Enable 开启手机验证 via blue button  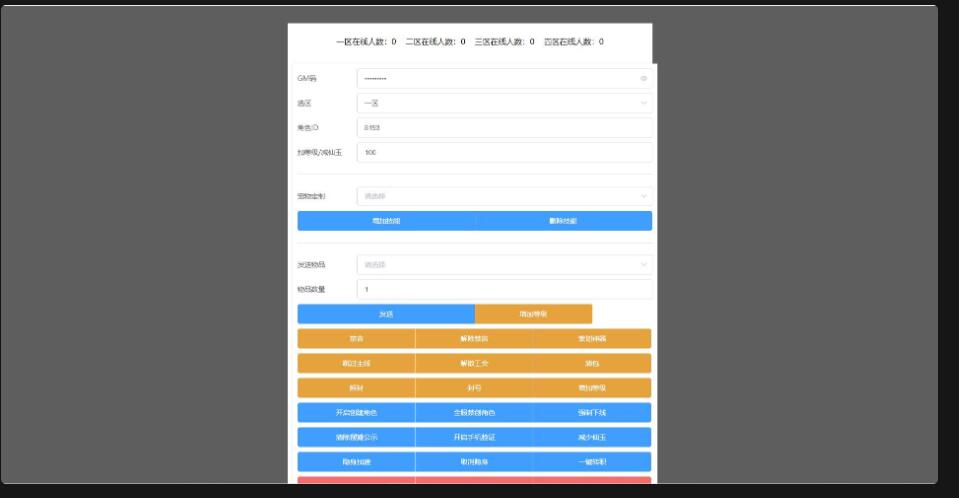pos(474,437)
